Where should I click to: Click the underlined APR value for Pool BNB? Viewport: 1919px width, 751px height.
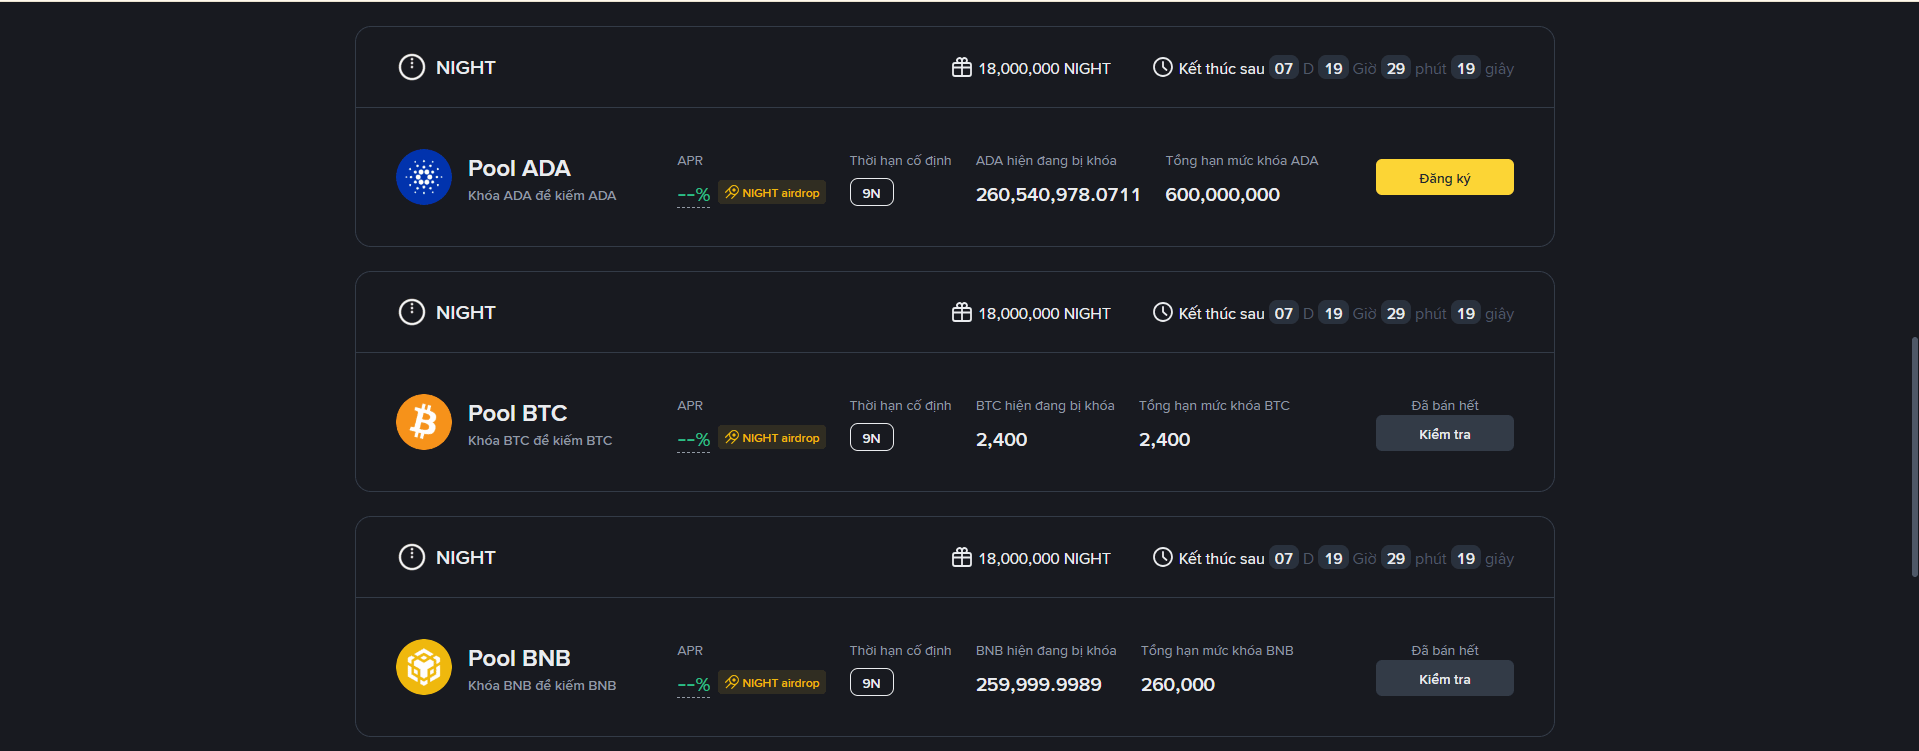click(693, 685)
